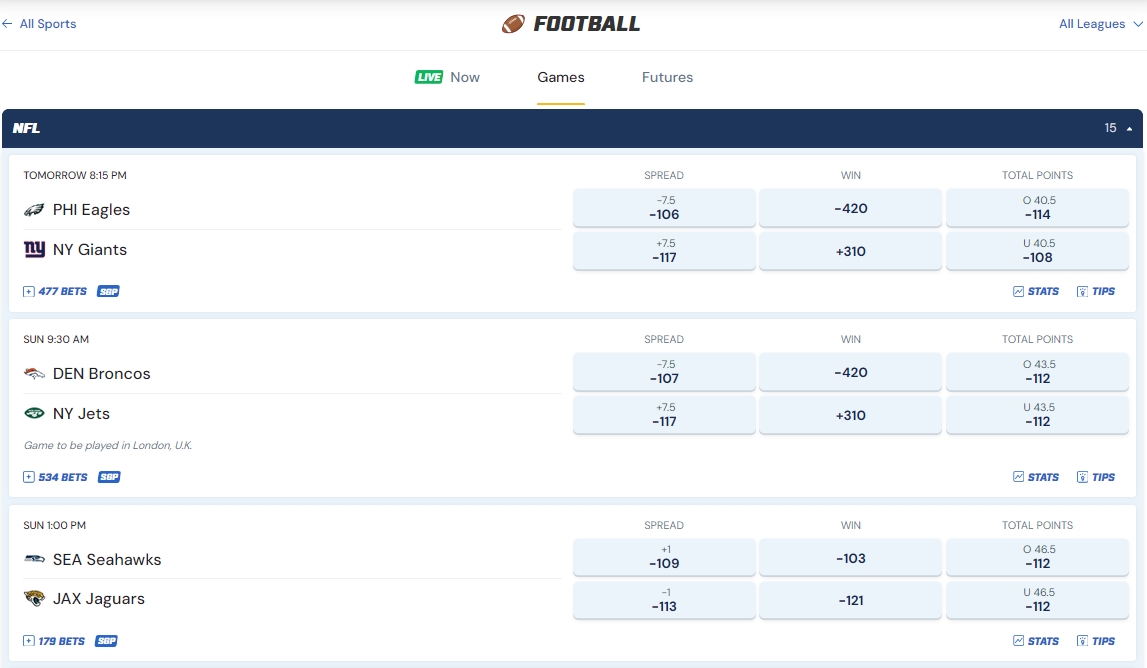Image resolution: width=1147 pixels, height=668 pixels.
Task: Click the Seattle Seahawks team logo
Action: [x=34, y=560]
